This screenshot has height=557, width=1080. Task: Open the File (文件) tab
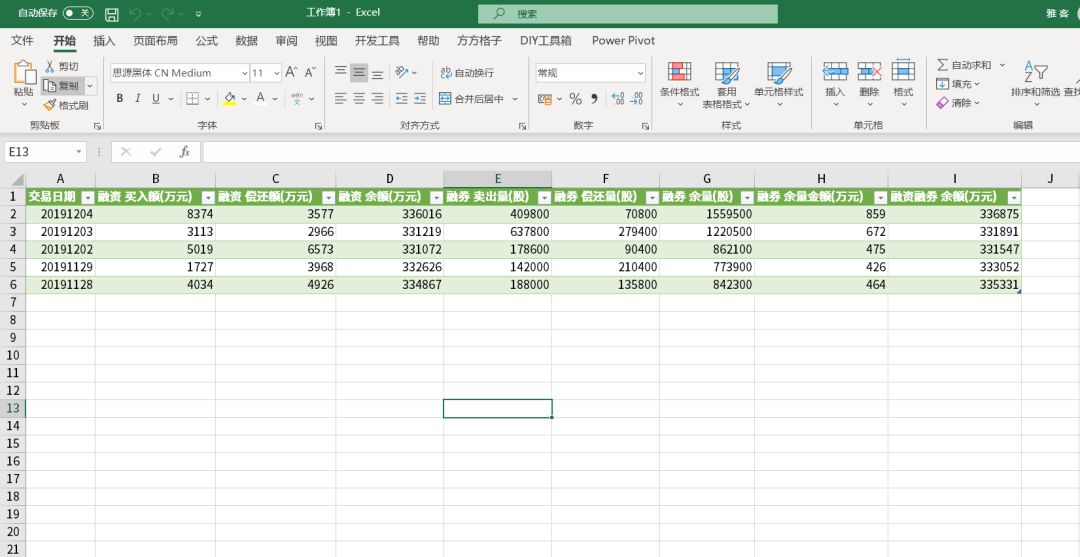[23, 41]
